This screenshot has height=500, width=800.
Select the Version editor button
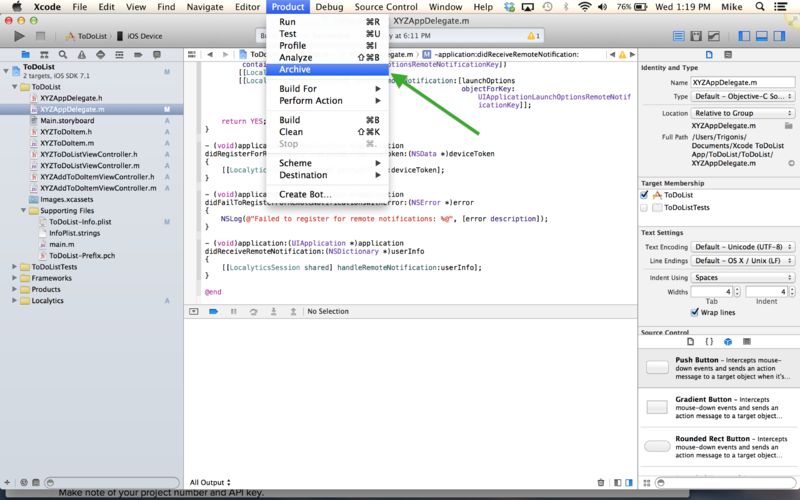[714, 36]
